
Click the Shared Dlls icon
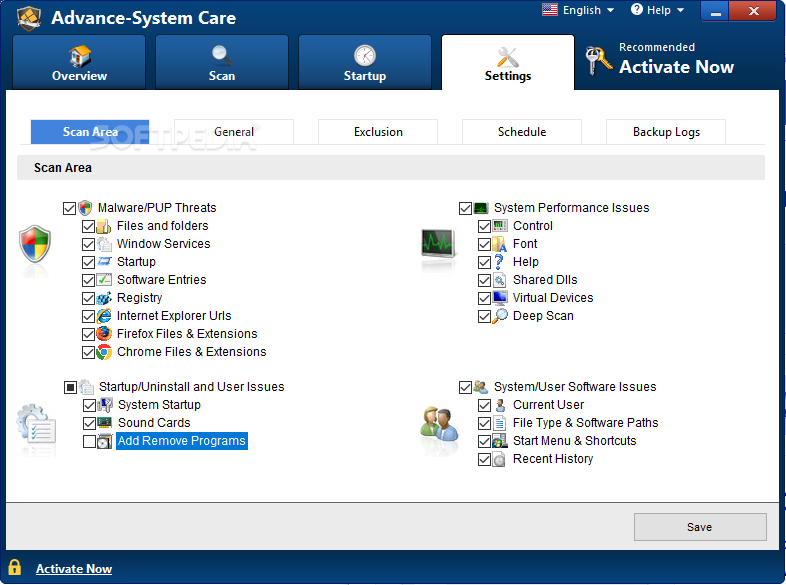pyautogui.click(x=500, y=280)
